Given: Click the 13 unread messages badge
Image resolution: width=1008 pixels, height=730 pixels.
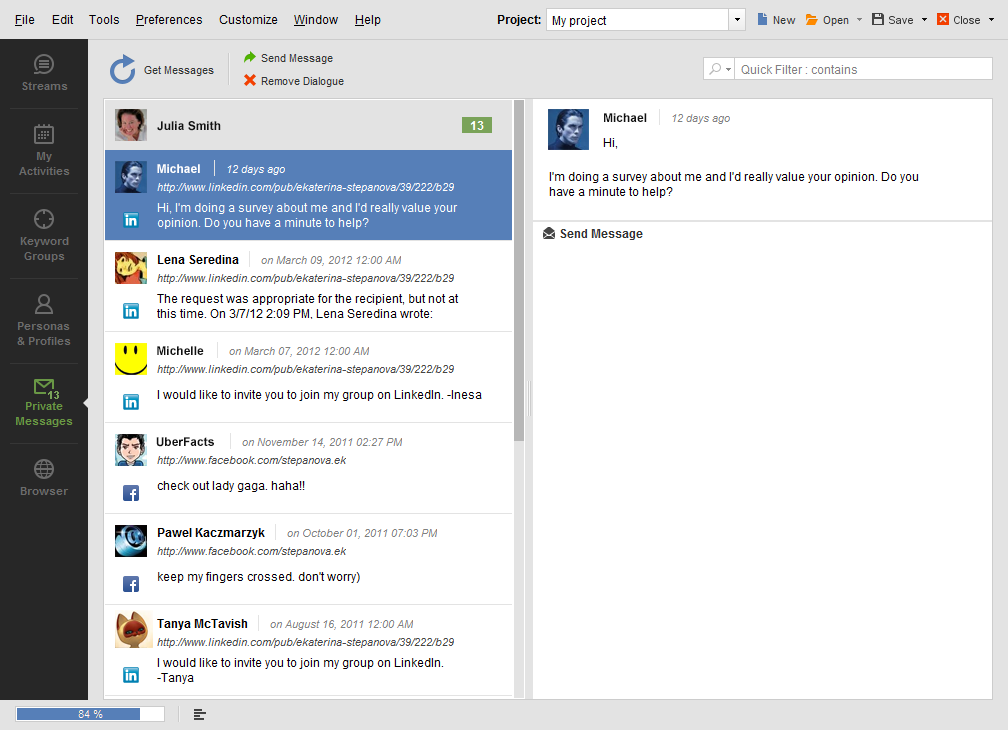Looking at the screenshot, I should pos(477,125).
